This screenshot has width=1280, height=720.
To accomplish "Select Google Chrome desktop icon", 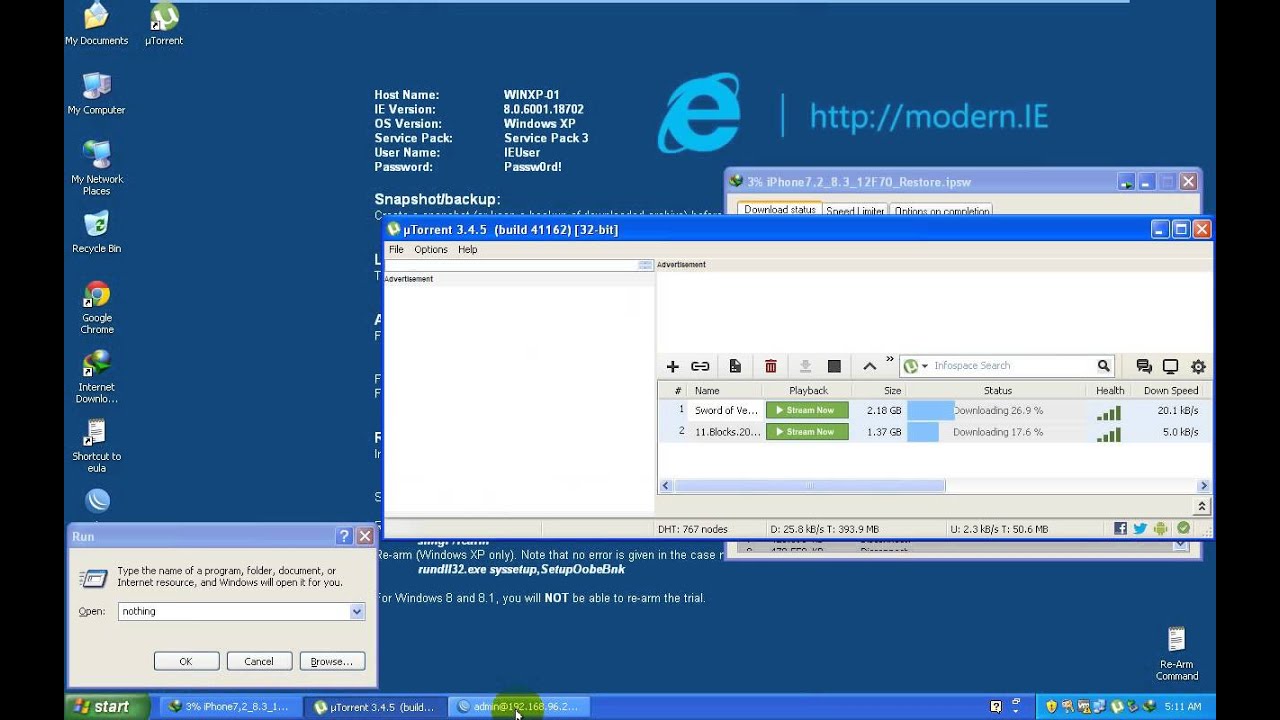I will (97, 307).
